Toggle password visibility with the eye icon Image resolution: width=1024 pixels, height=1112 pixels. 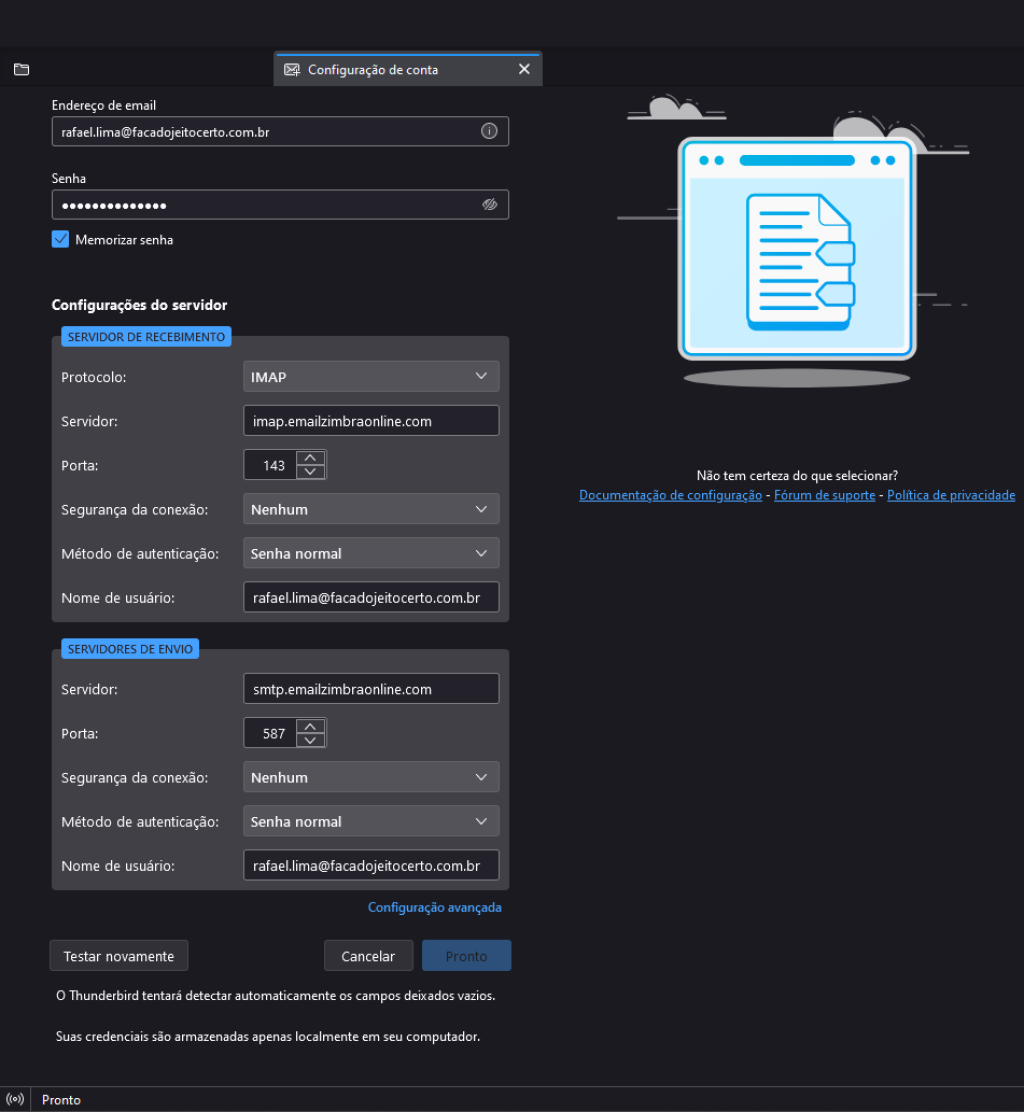489,205
